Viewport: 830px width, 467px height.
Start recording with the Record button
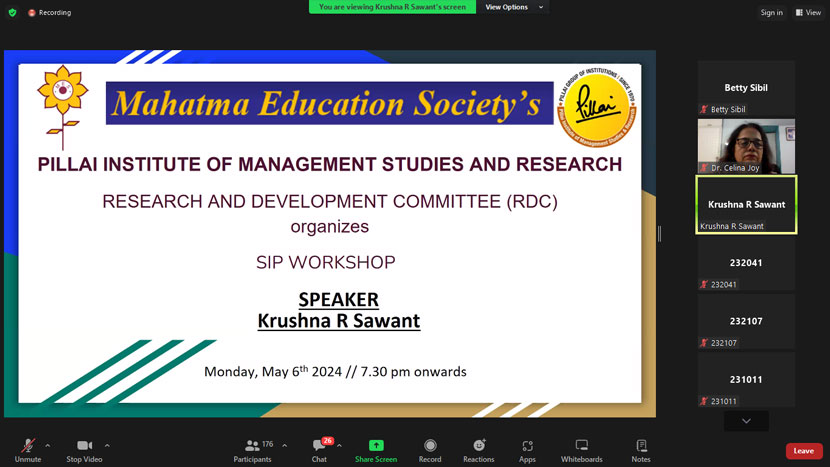click(x=430, y=449)
